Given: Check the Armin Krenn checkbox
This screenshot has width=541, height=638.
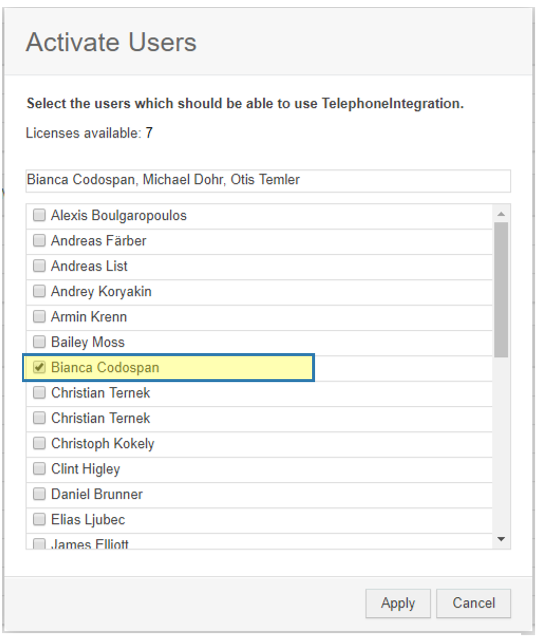Looking at the screenshot, I should click(39, 317).
